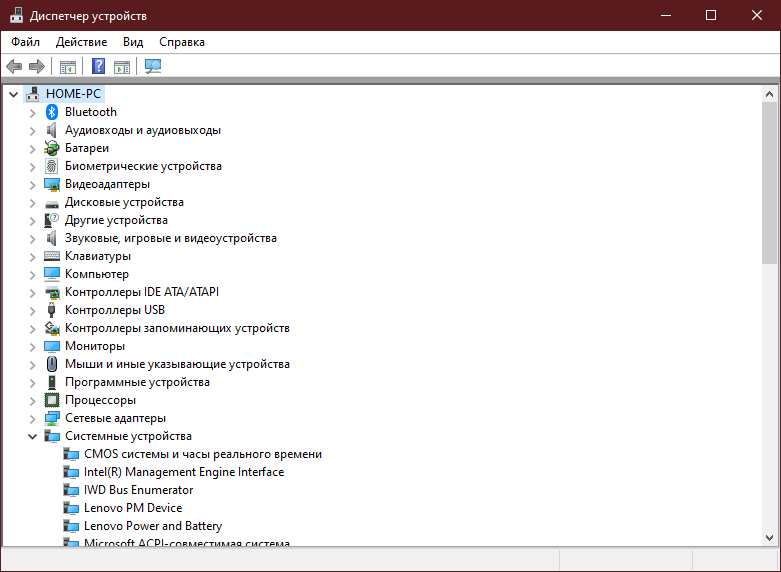Click the Сетевые адаптеры network icon

coord(52,418)
